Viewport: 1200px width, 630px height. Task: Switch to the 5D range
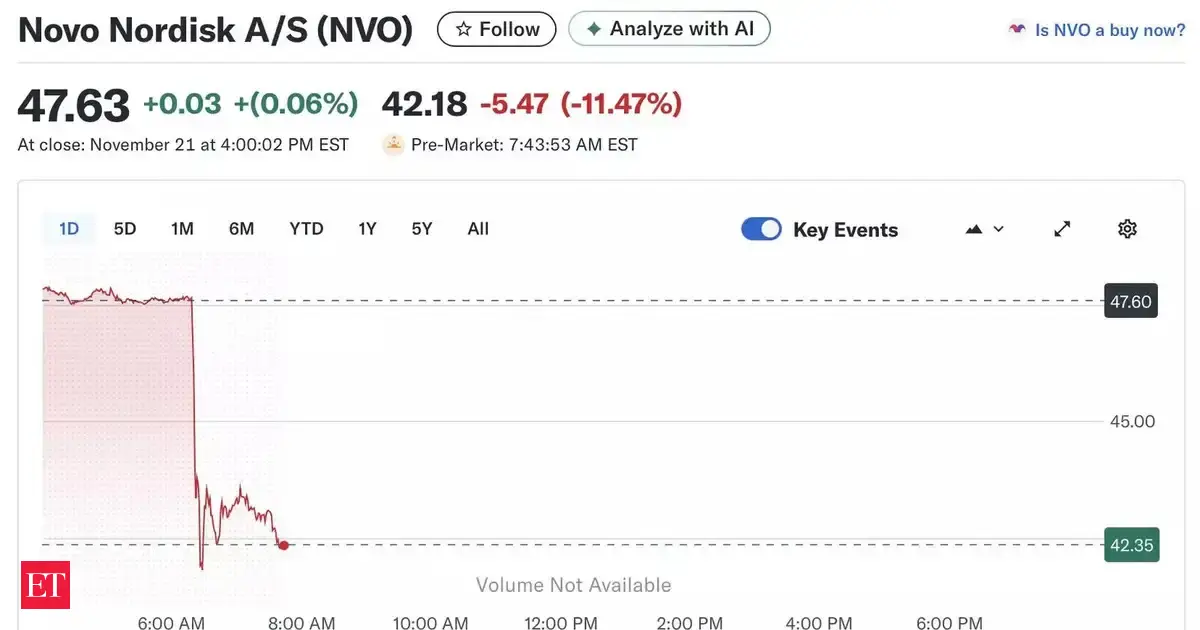[x=125, y=229]
